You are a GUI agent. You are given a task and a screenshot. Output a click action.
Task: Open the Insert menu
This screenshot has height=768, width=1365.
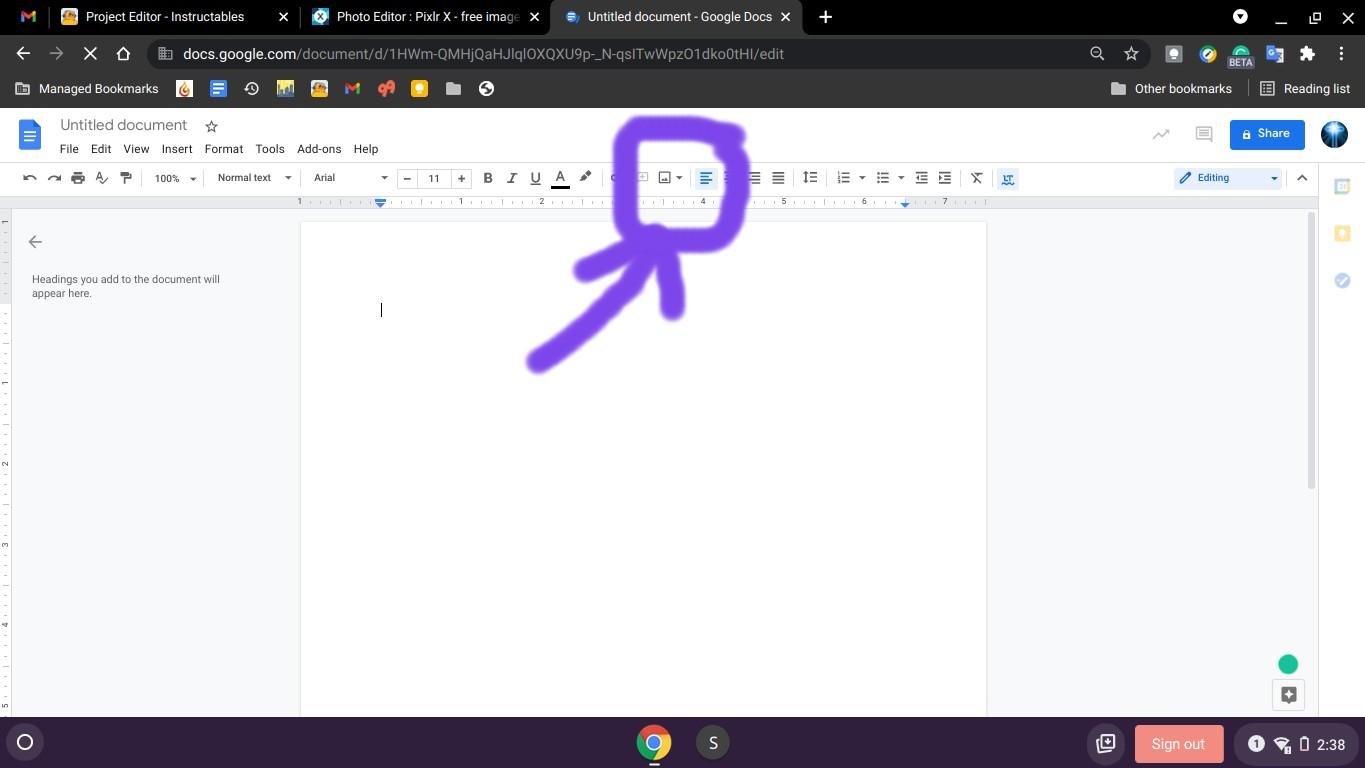pos(176,149)
